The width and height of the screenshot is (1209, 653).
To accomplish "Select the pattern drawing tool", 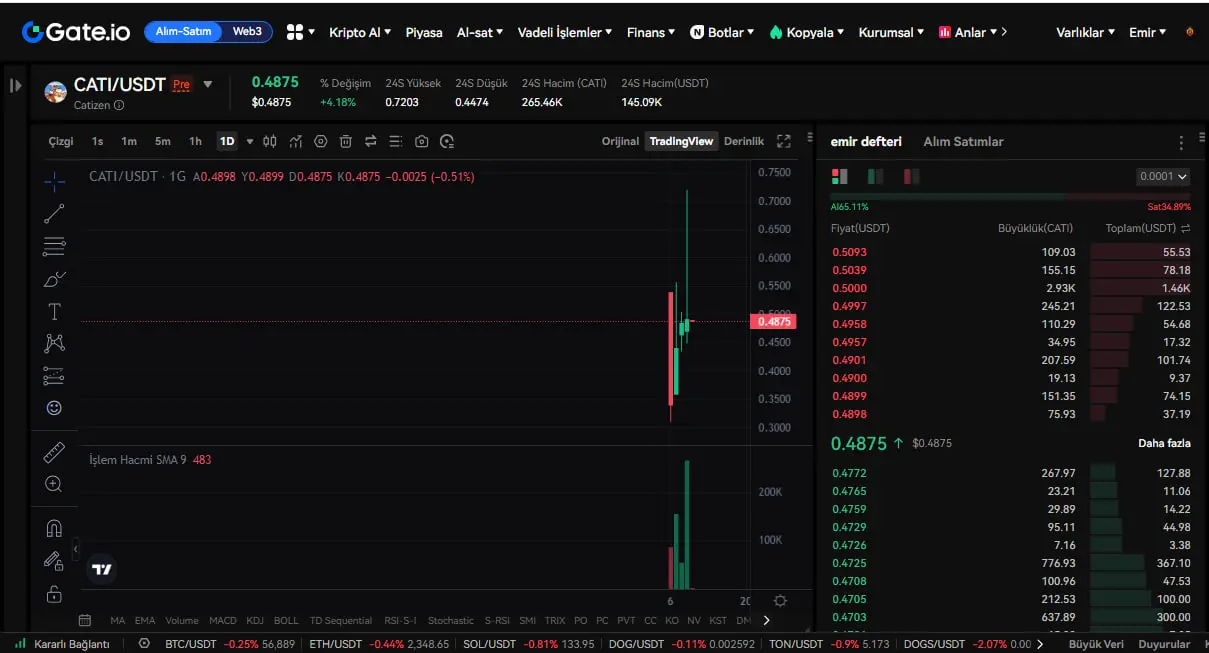I will coord(54,344).
